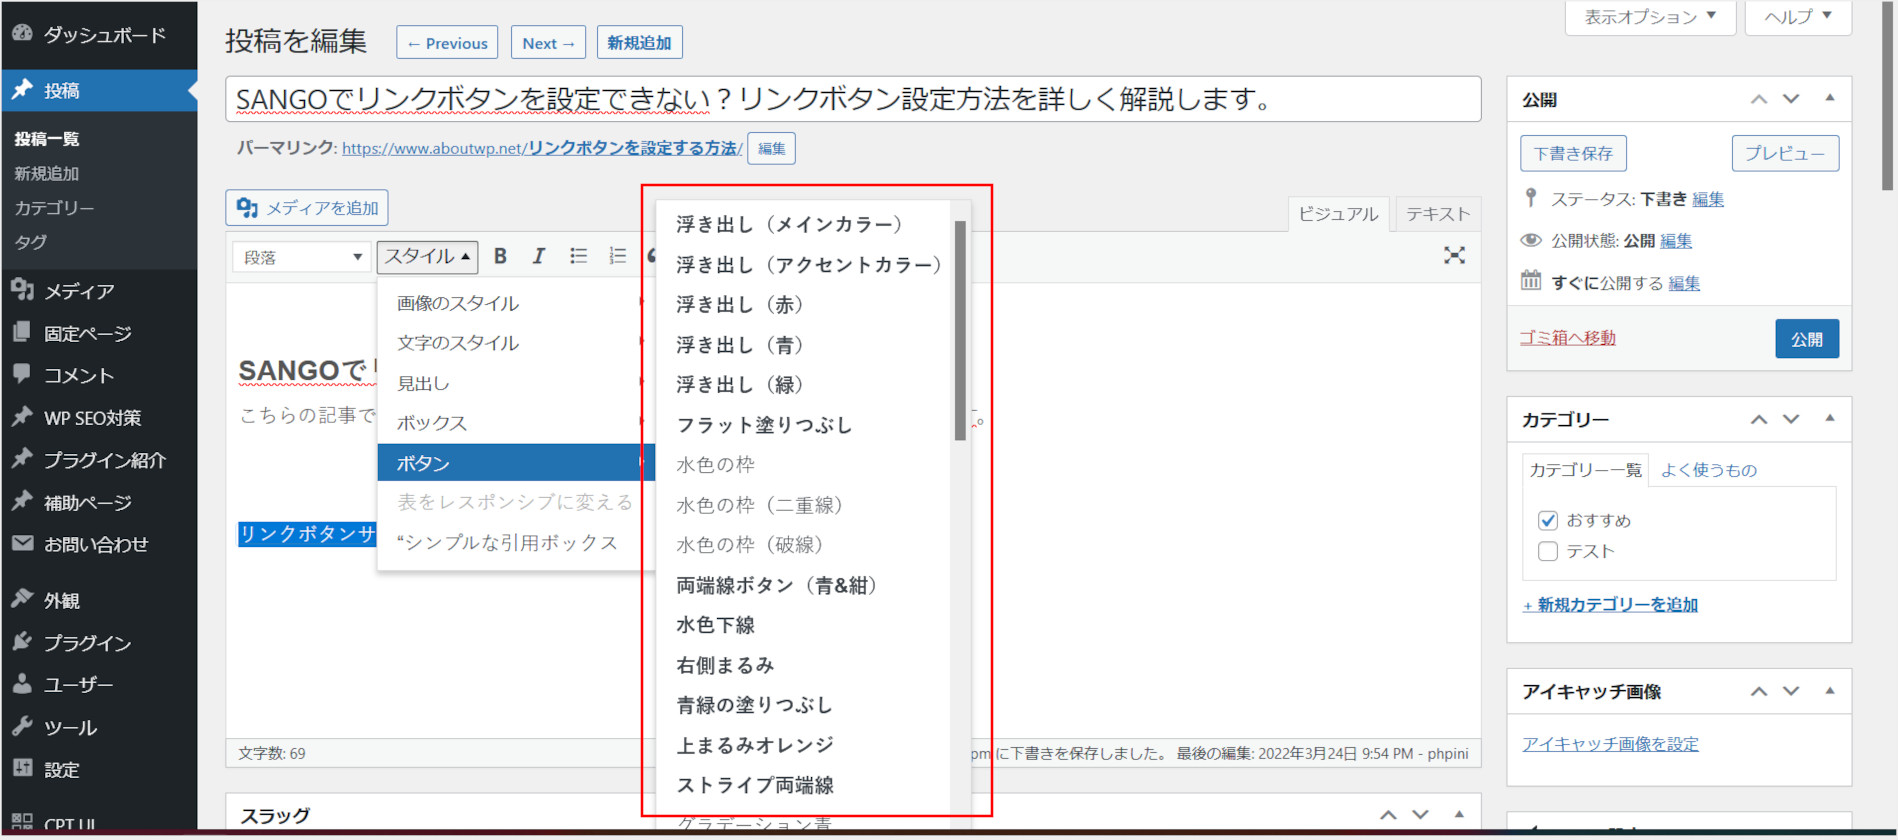Click the Italic formatting icon
The height and width of the screenshot is (840, 1898).
point(538,256)
